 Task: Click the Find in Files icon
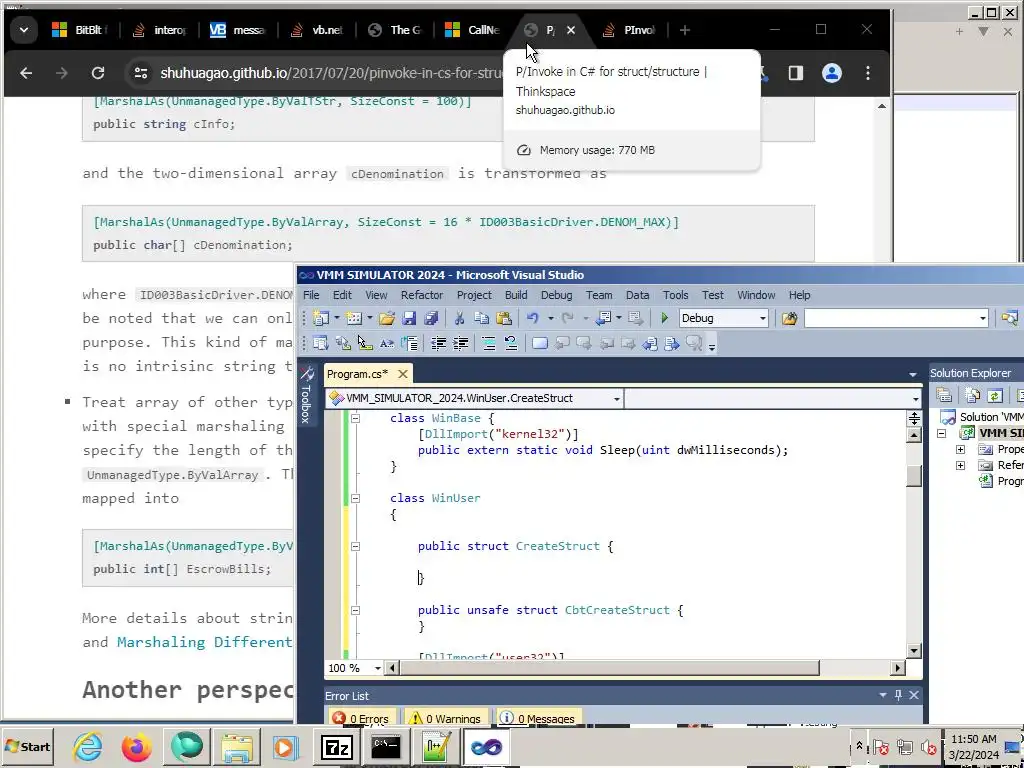(790, 319)
